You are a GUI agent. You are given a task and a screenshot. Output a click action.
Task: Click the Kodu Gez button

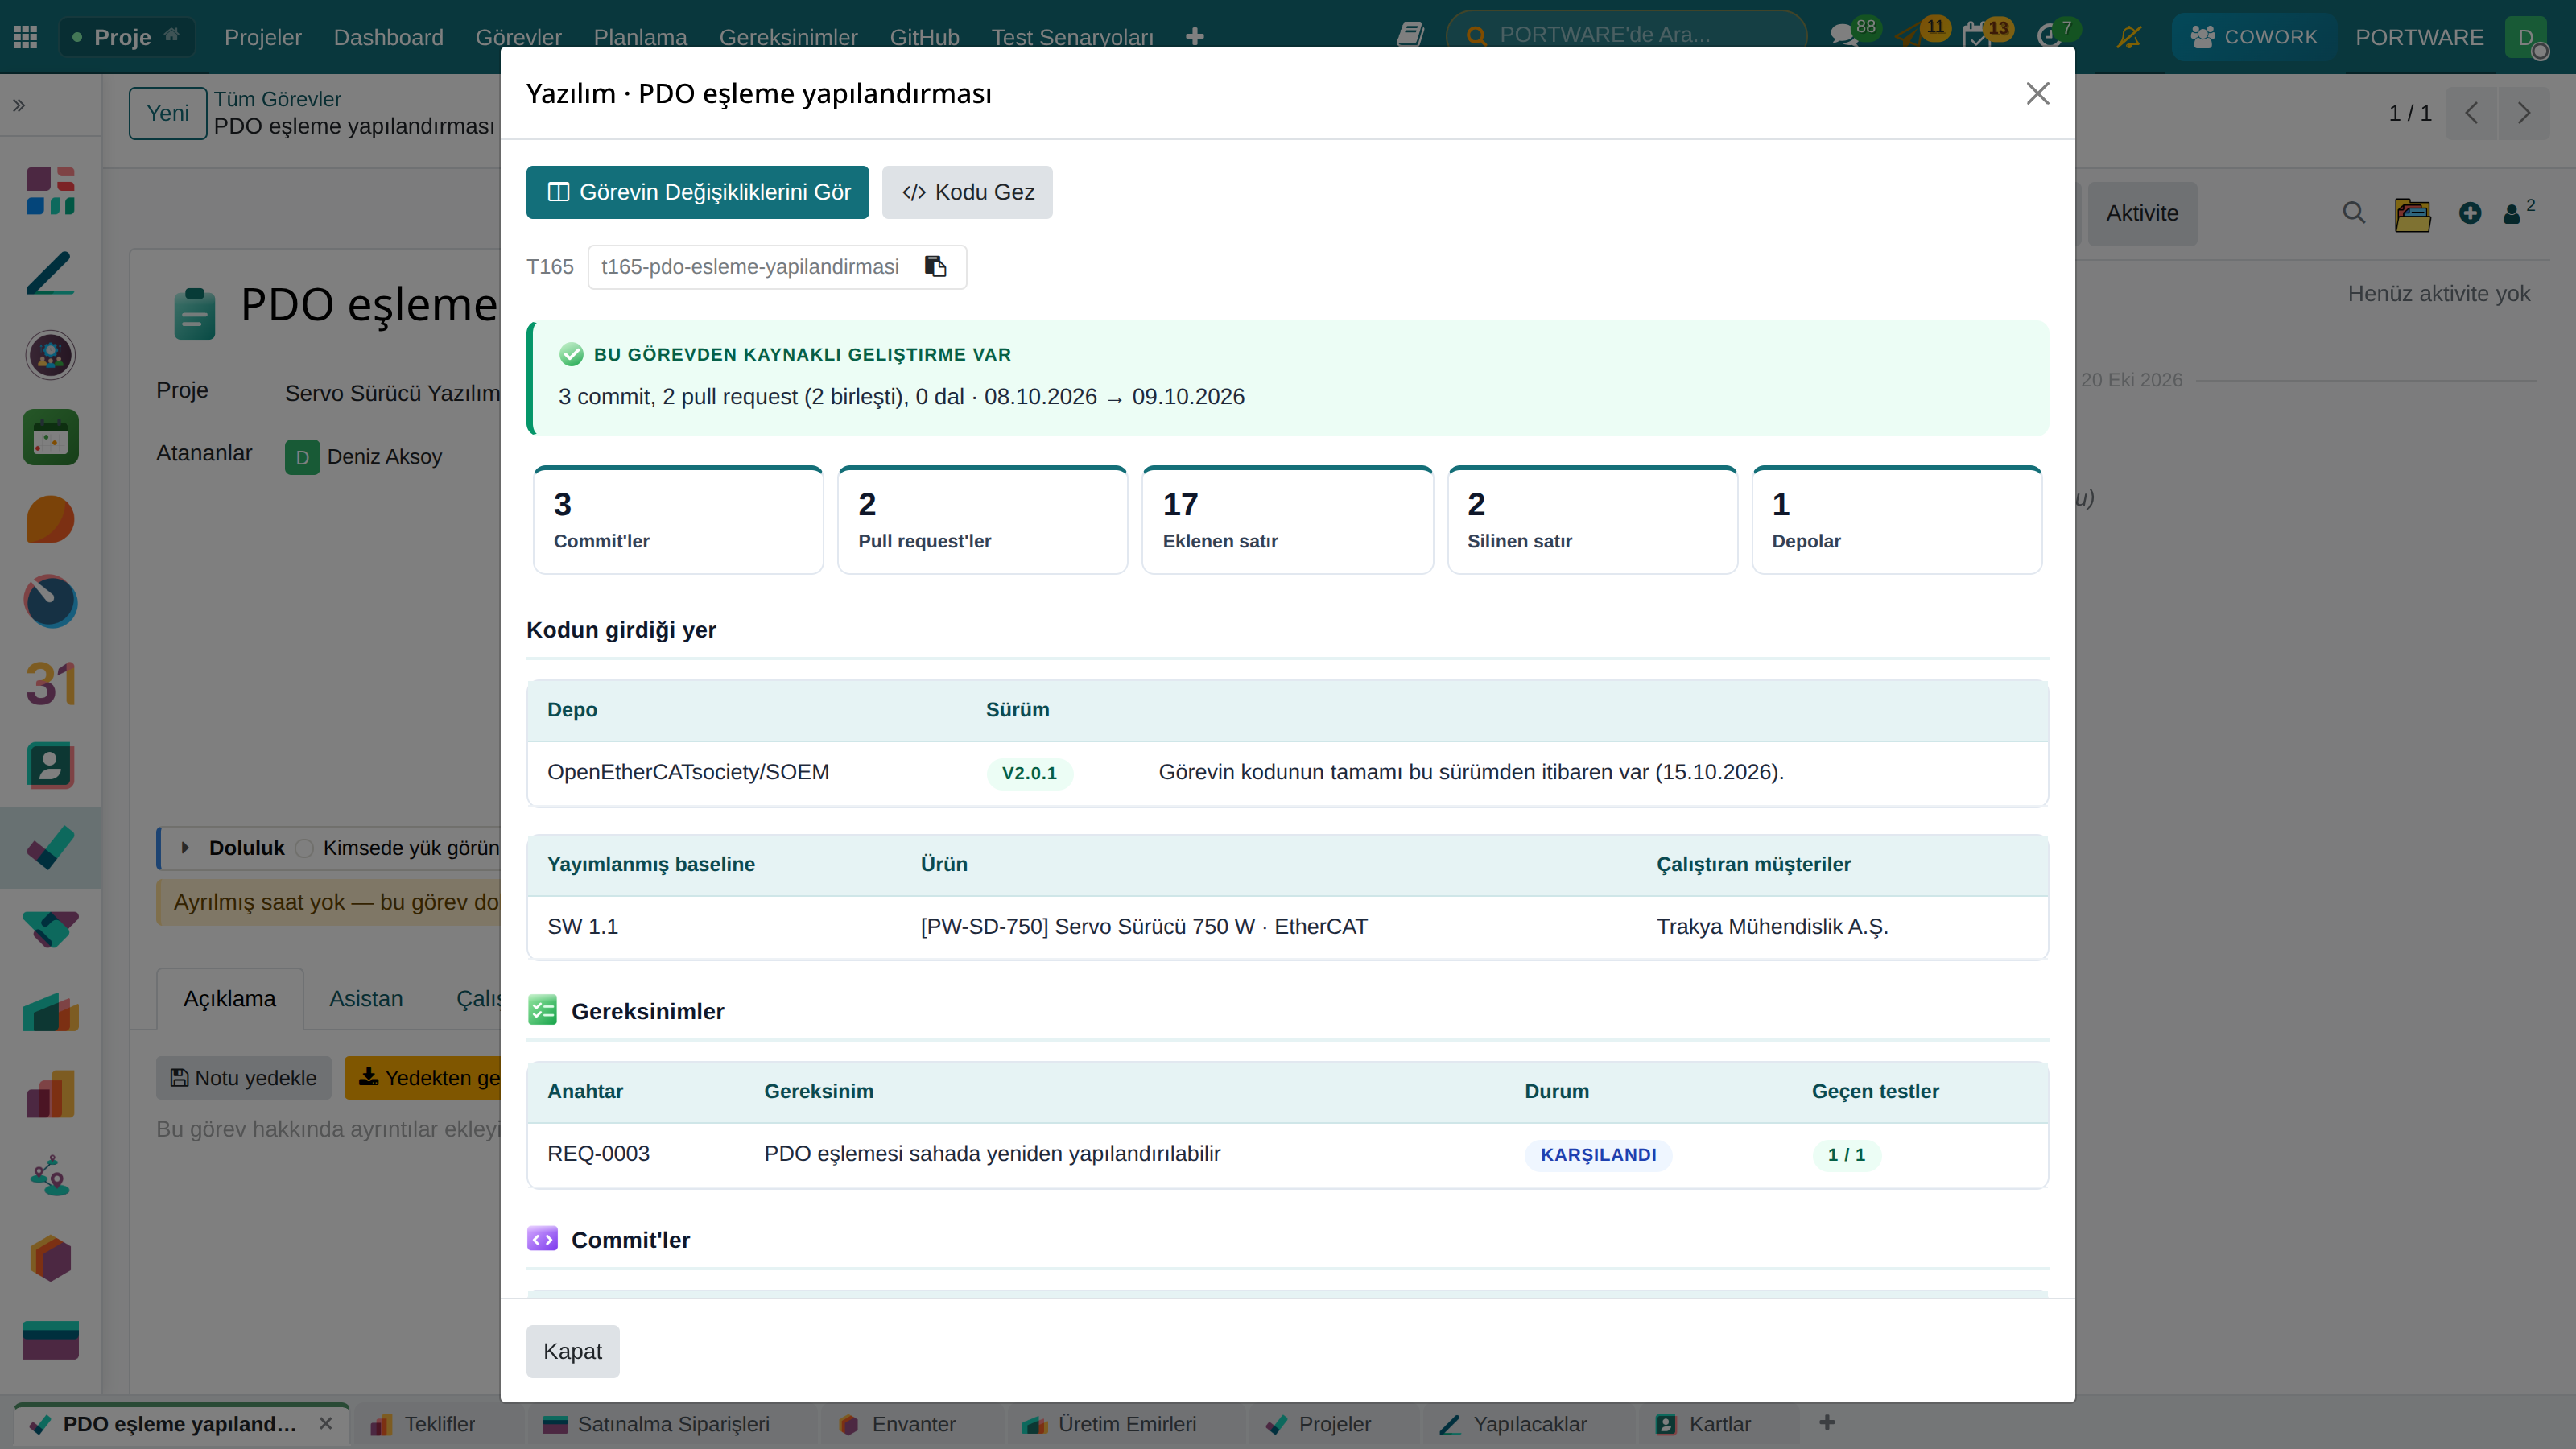tap(966, 192)
